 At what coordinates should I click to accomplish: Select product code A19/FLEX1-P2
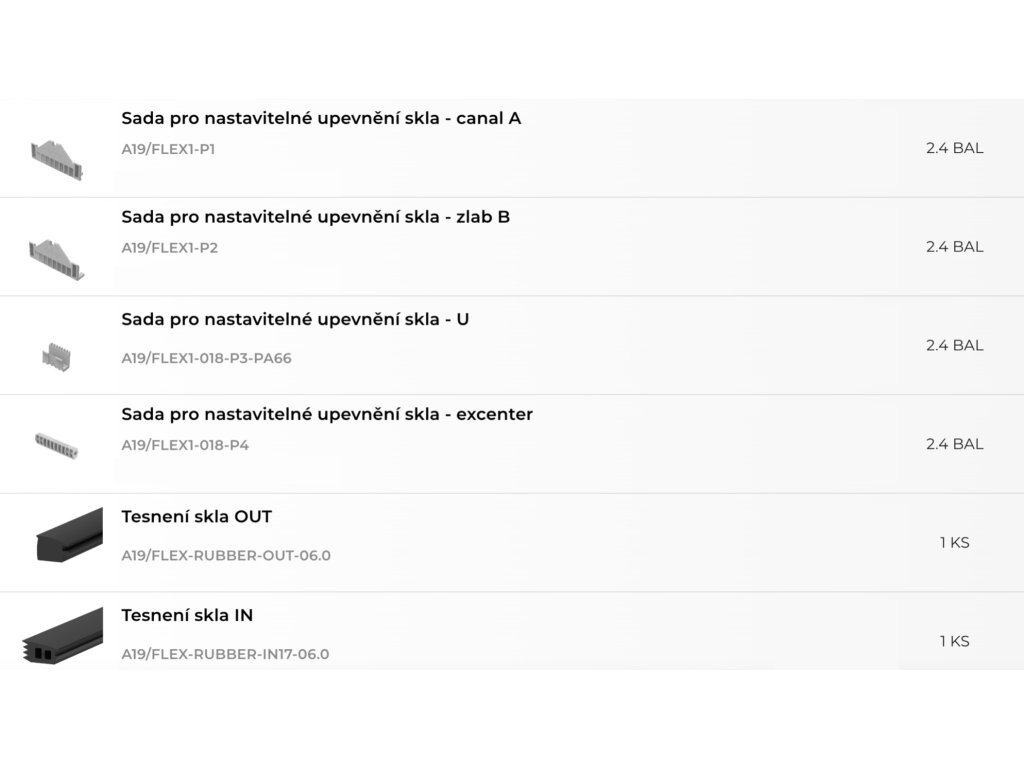pyautogui.click(x=170, y=248)
